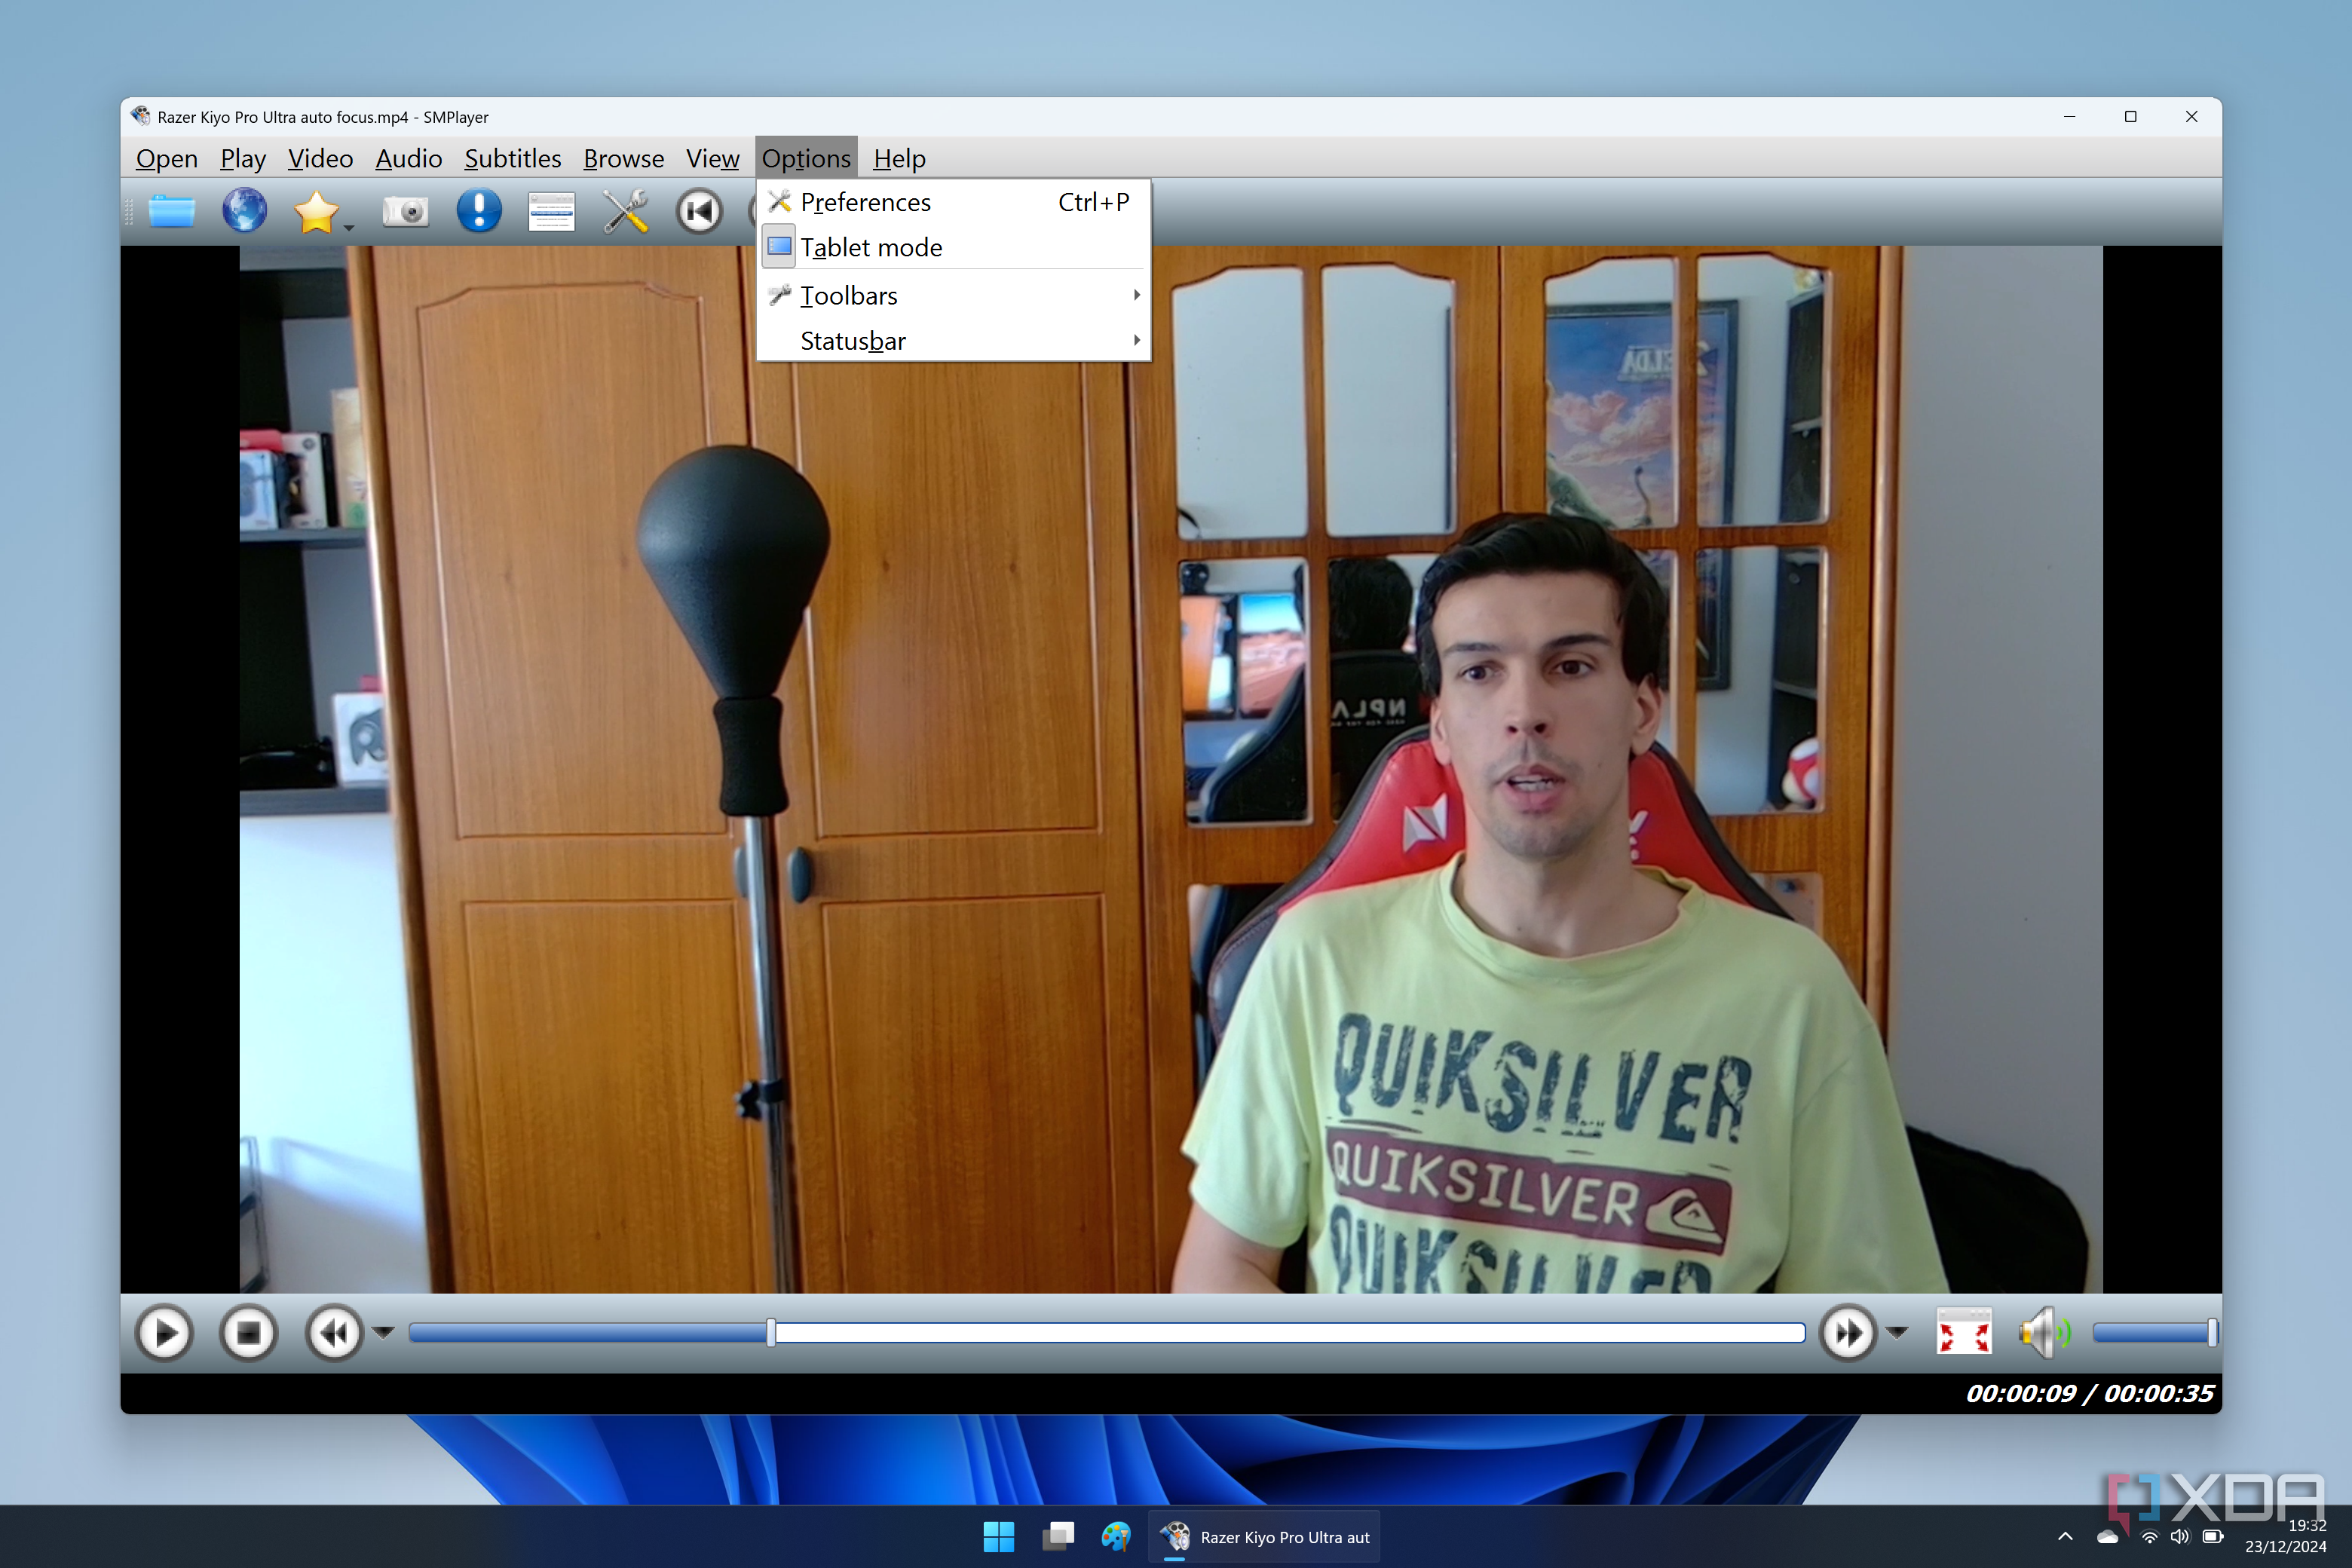Open the forward options dropdown arrow
Image resolution: width=2352 pixels, height=1568 pixels.
pyautogui.click(x=1897, y=1332)
